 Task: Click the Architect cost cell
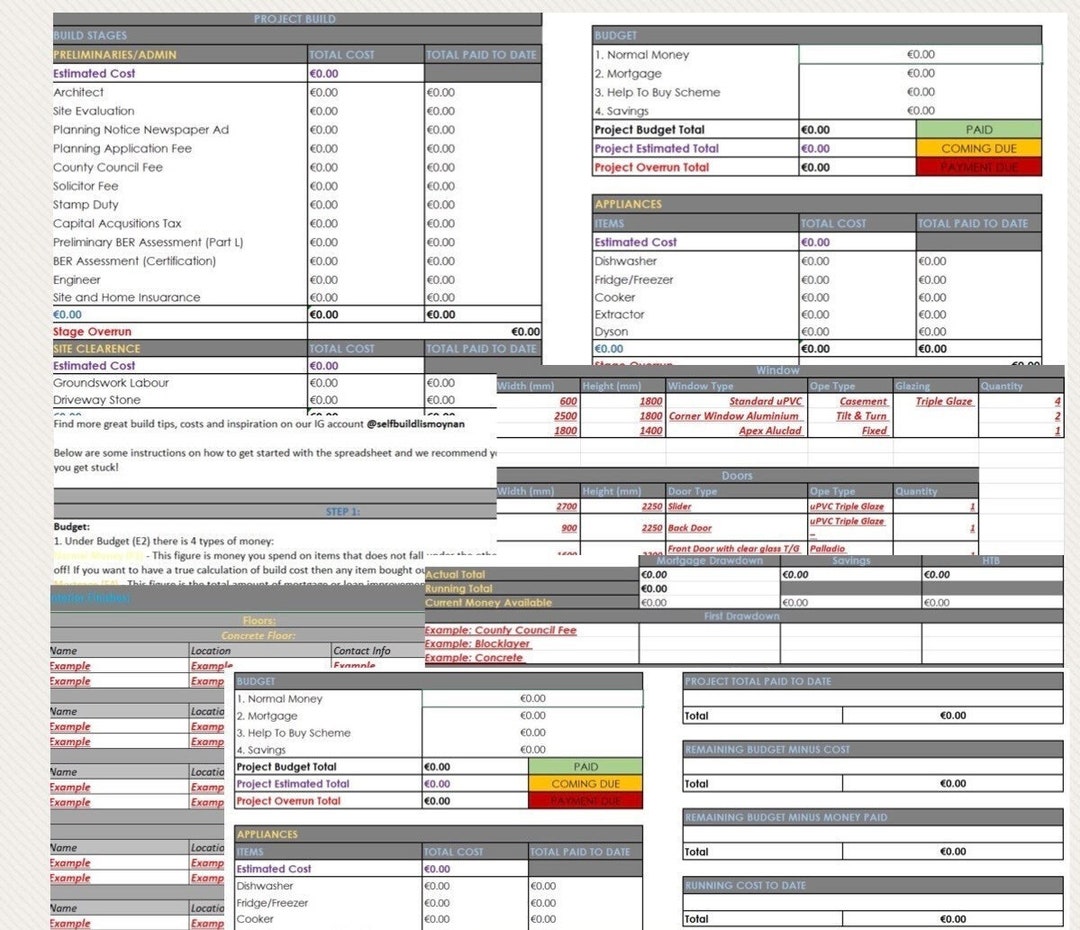click(340, 91)
